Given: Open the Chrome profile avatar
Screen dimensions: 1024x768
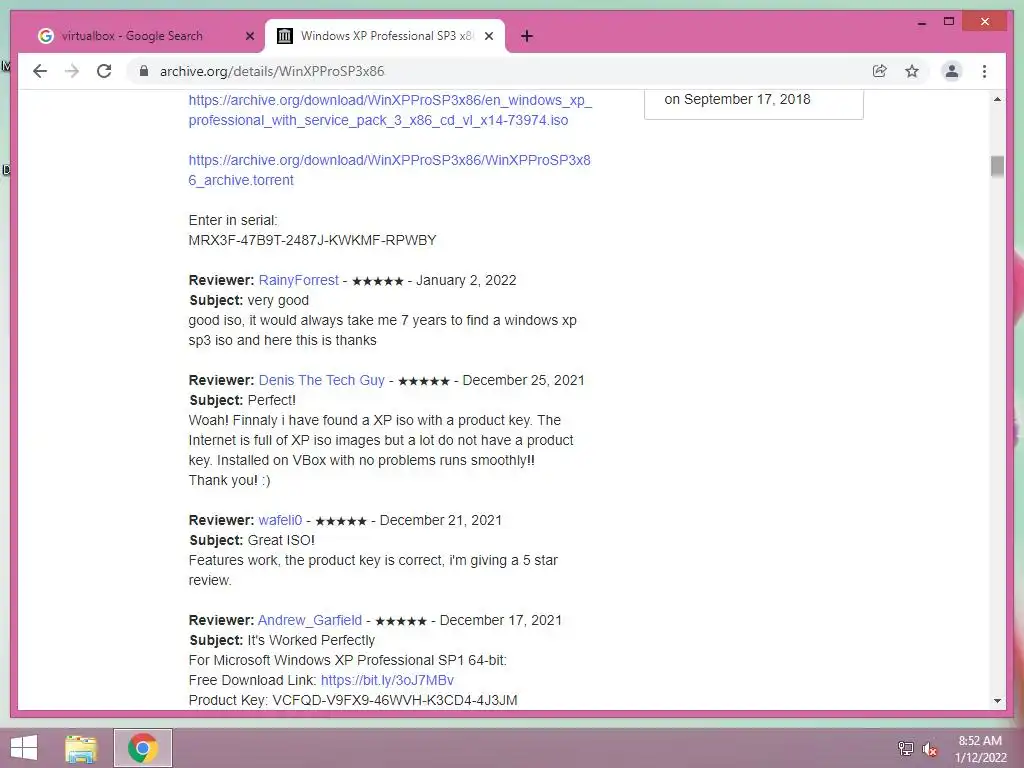Looking at the screenshot, I should coord(952,71).
